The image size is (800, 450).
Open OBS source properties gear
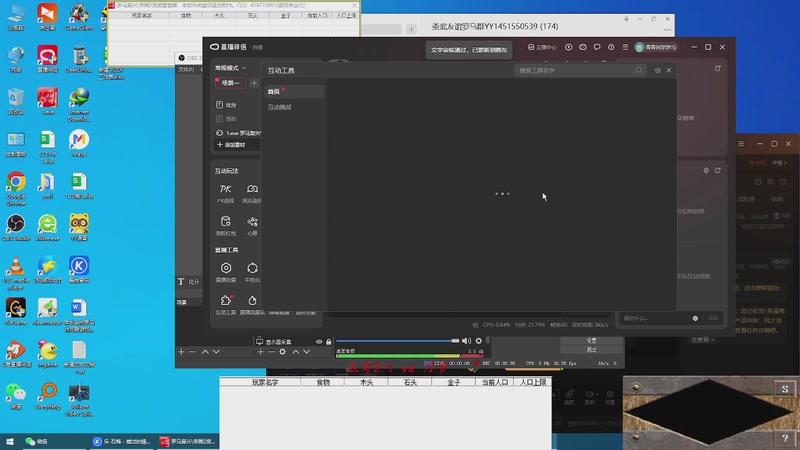pos(283,352)
